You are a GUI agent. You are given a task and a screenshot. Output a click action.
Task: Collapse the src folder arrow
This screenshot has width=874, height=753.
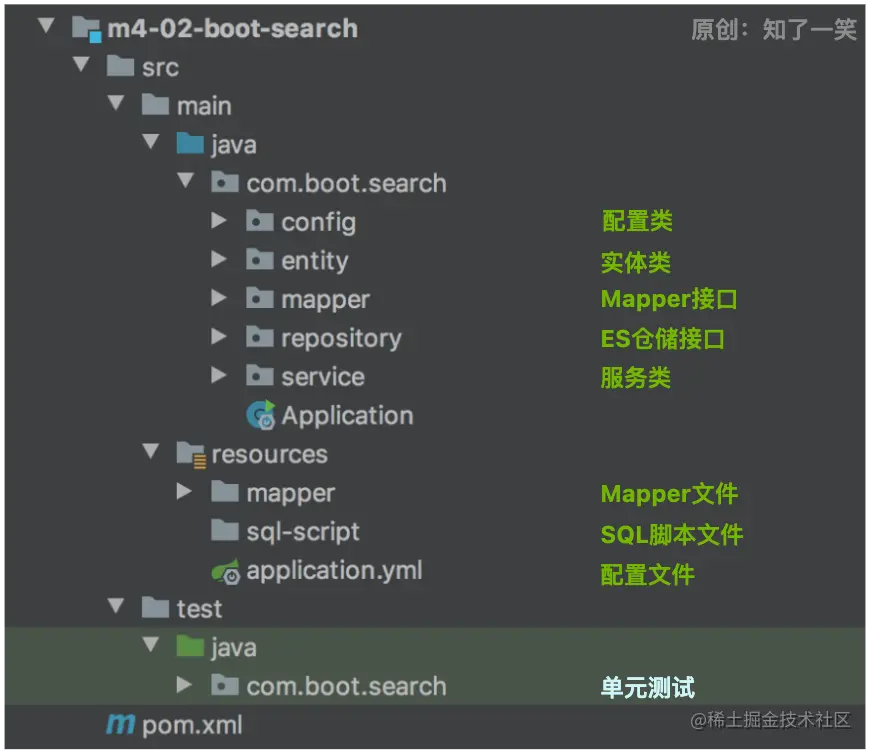(81, 64)
